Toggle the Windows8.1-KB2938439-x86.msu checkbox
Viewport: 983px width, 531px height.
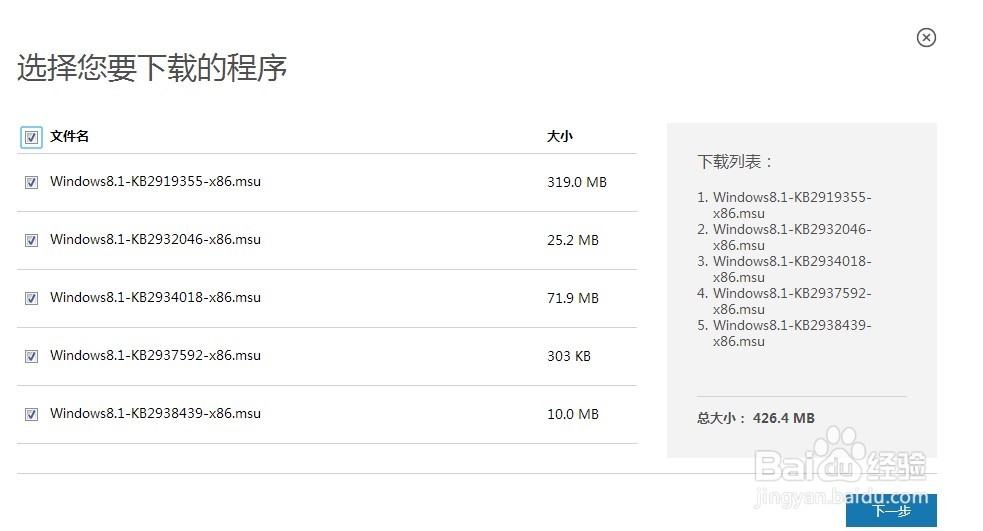[x=31, y=414]
